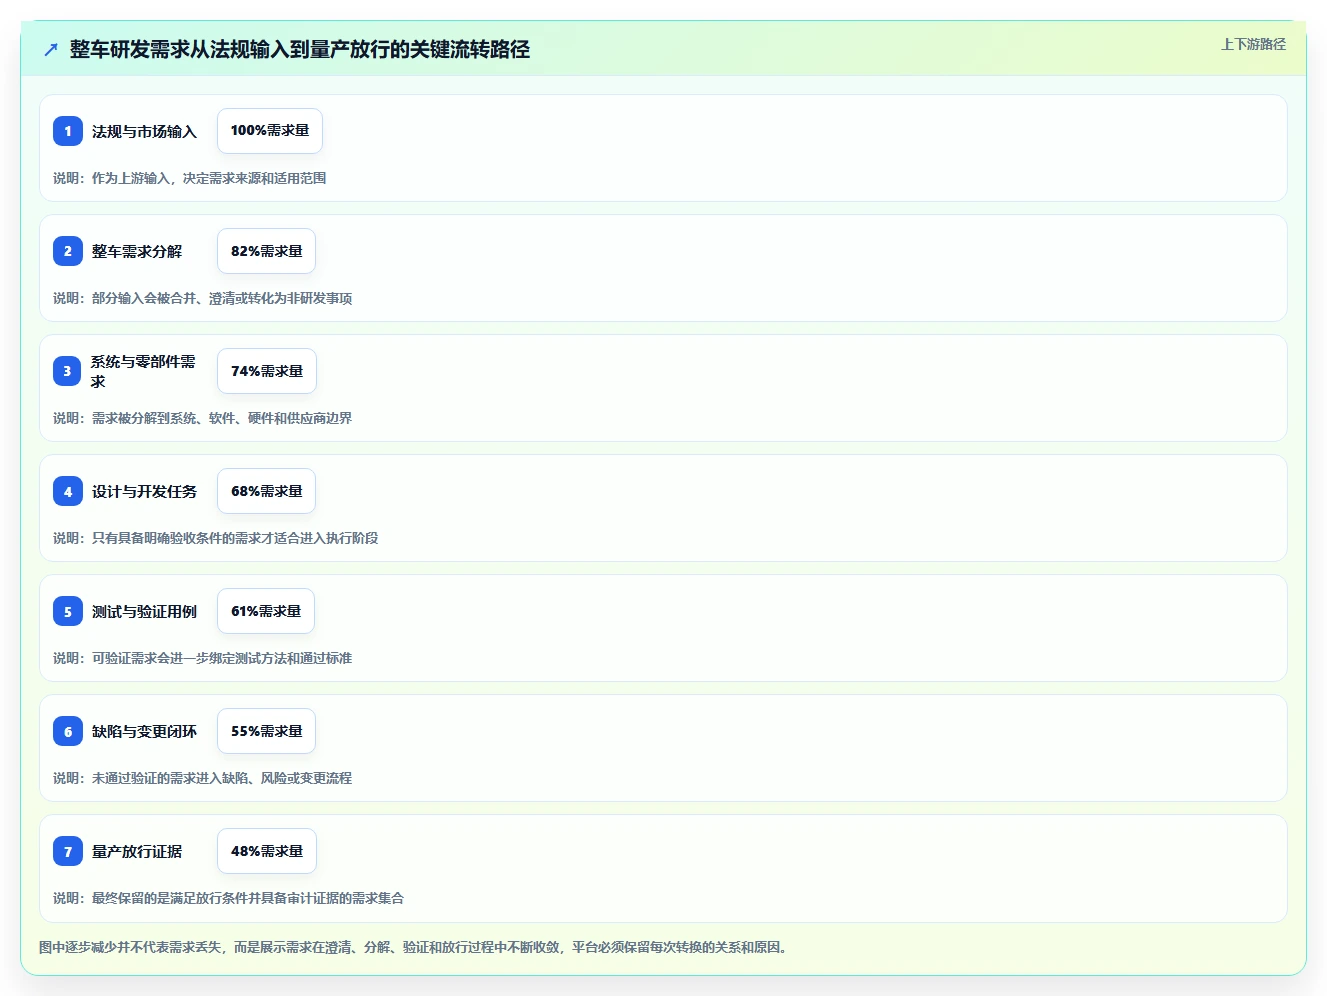Click the title 整车研发需求从法规输入到量产放行的关键流转路径
Viewport: 1327px width, 996px height.
300,49
